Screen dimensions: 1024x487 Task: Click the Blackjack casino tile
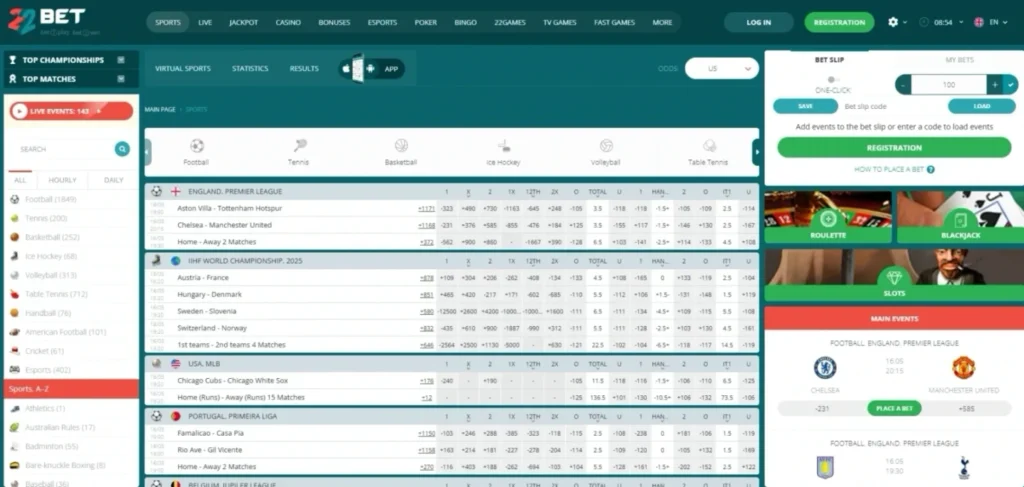coord(960,217)
